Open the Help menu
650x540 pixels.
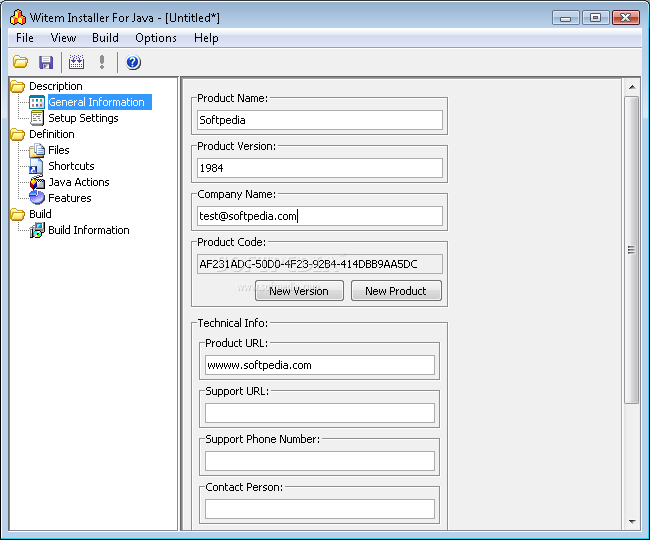206,38
